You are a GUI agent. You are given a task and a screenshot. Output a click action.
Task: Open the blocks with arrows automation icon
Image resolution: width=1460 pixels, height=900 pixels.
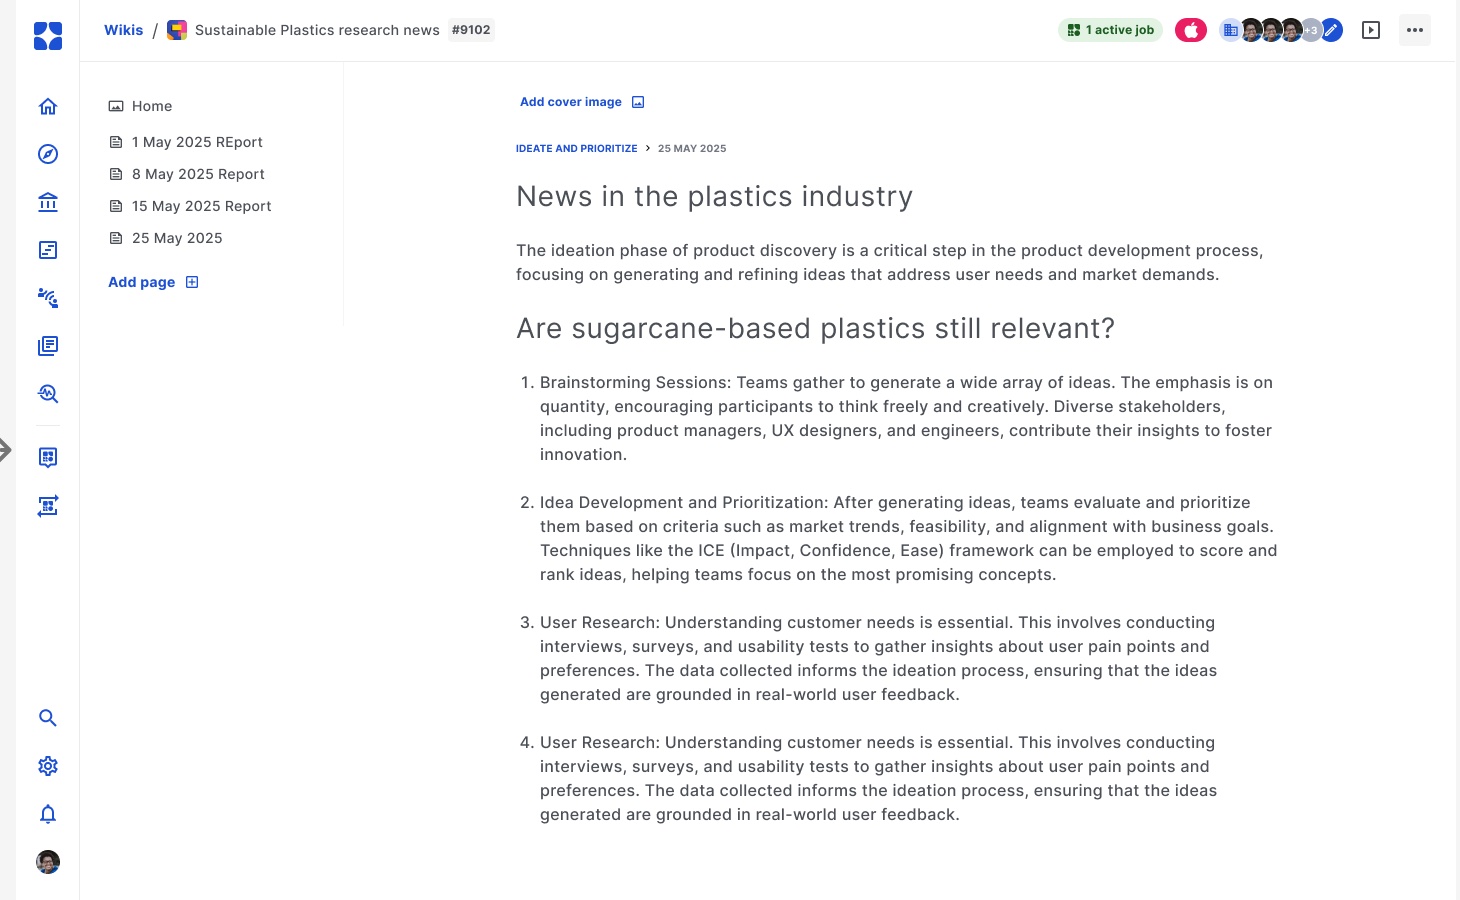(x=48, y=506)
